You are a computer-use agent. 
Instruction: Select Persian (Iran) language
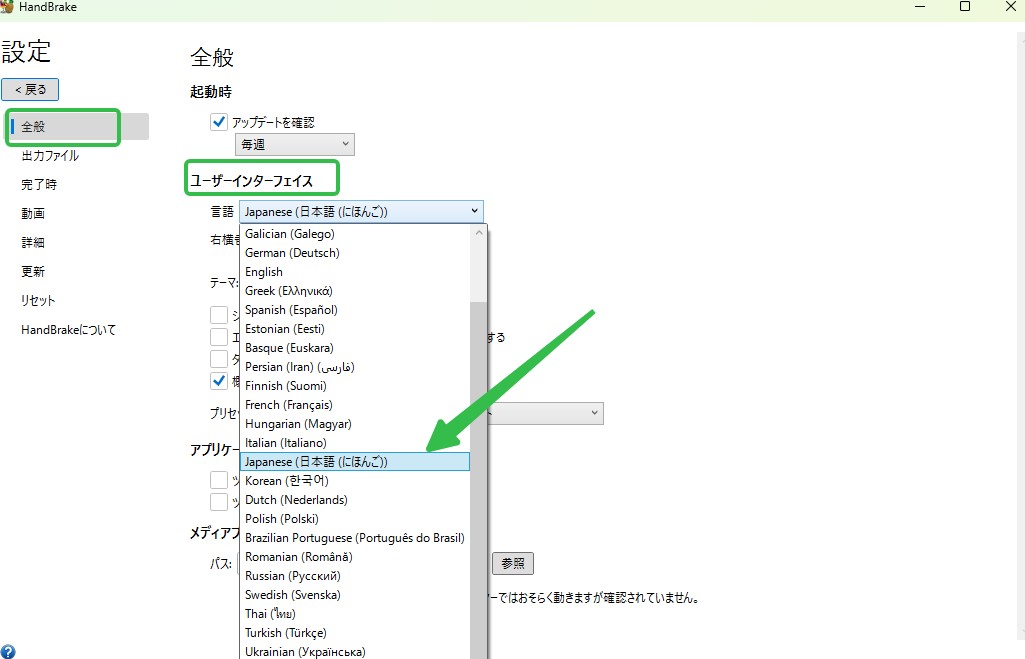355,367
